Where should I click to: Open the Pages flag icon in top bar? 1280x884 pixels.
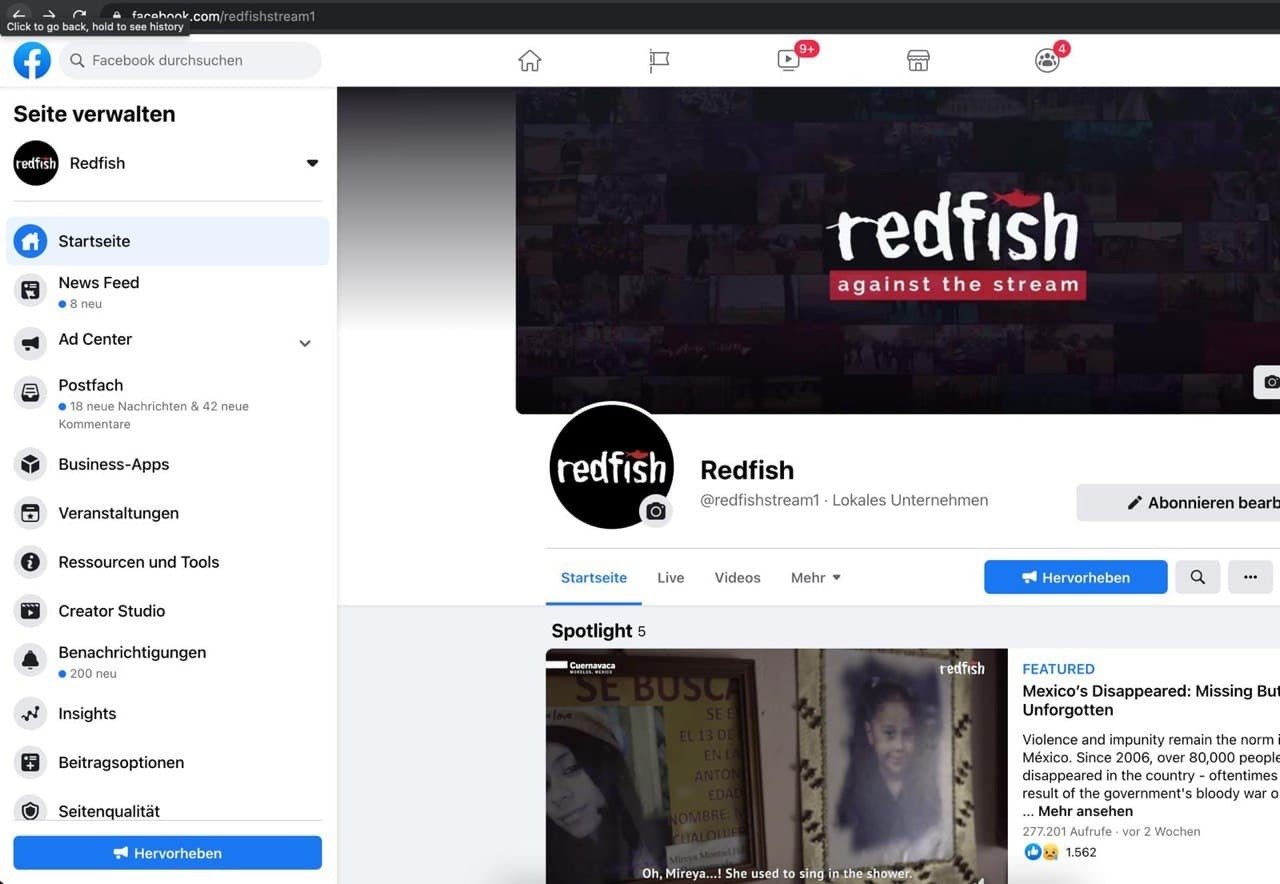tap(659, 61)
